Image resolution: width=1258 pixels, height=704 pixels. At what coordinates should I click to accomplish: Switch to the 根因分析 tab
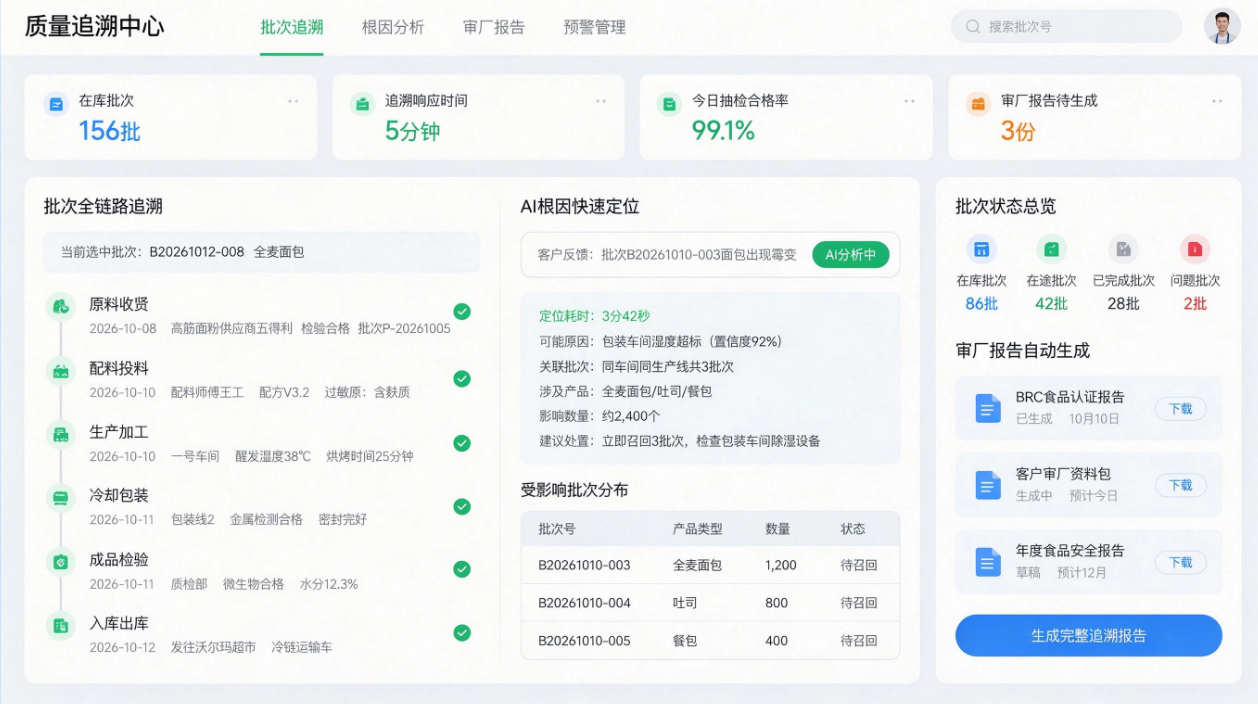[x=393, y=27]
